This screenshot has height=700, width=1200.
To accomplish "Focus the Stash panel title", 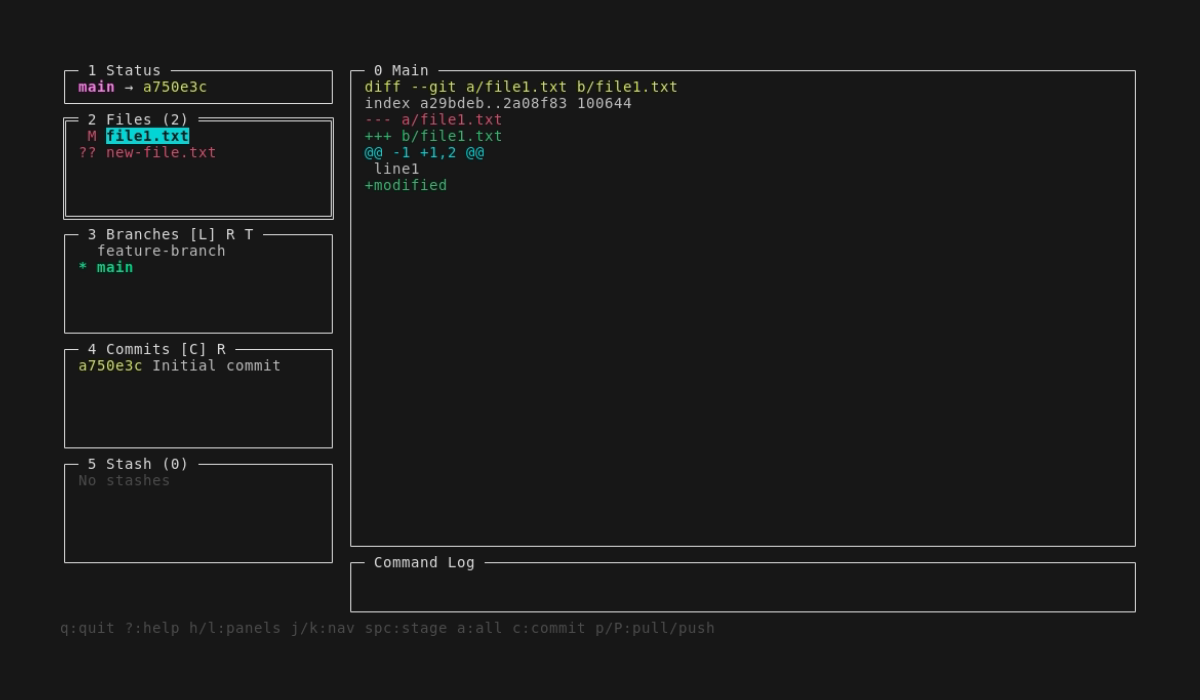I will tap(137, 465).
